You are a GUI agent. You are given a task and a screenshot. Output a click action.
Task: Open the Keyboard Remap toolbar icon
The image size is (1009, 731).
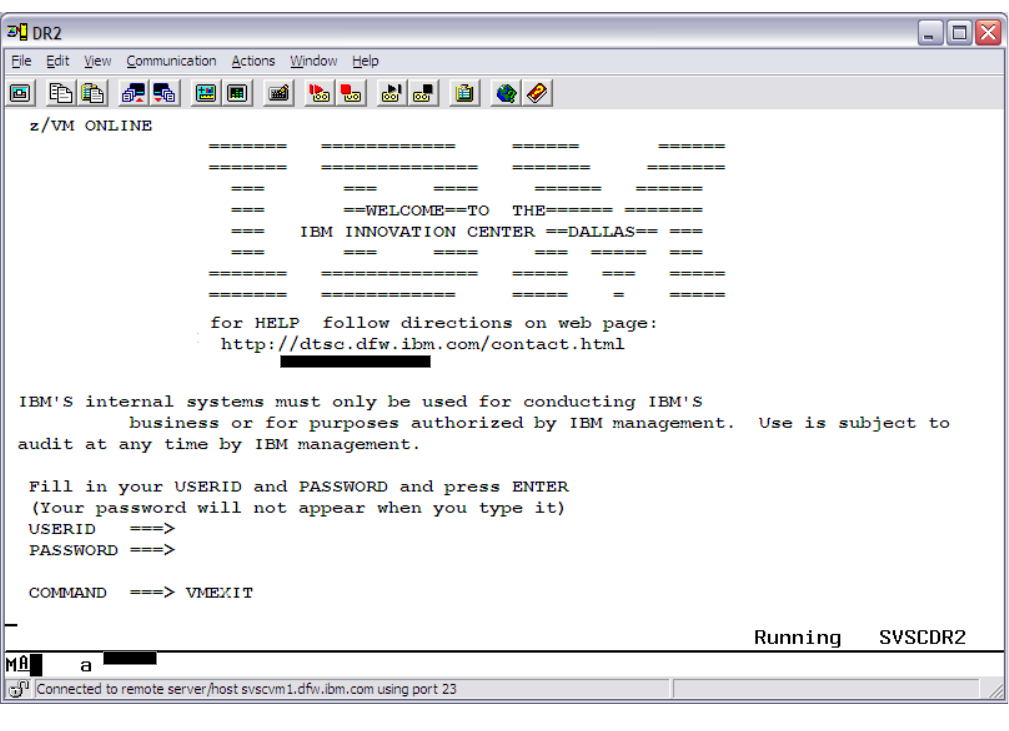pos(279,93)
